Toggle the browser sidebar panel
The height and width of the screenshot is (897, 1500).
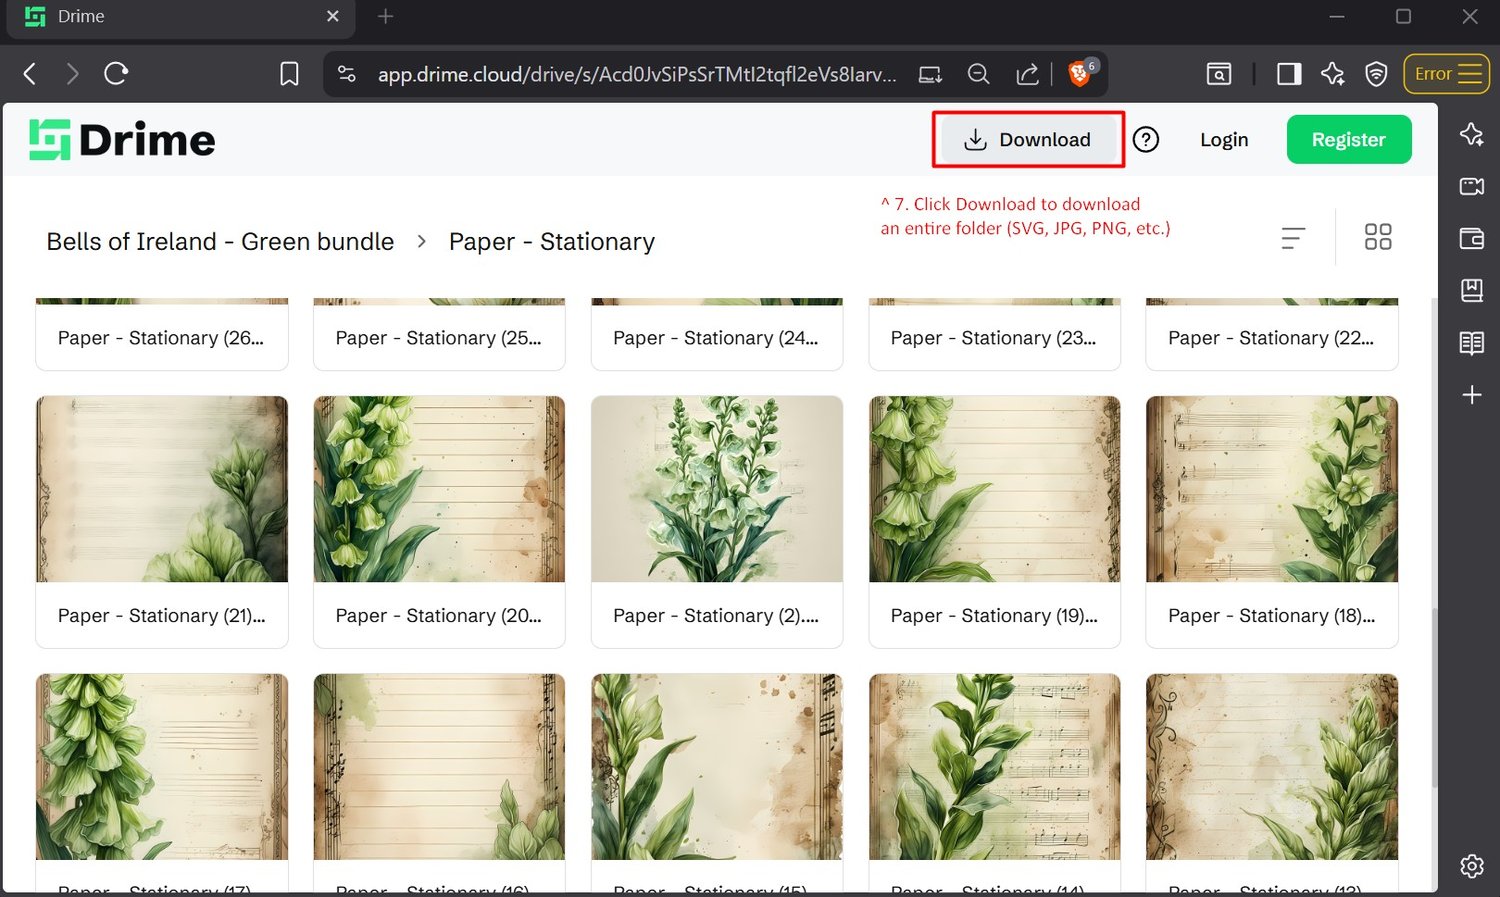[1289, 74]
